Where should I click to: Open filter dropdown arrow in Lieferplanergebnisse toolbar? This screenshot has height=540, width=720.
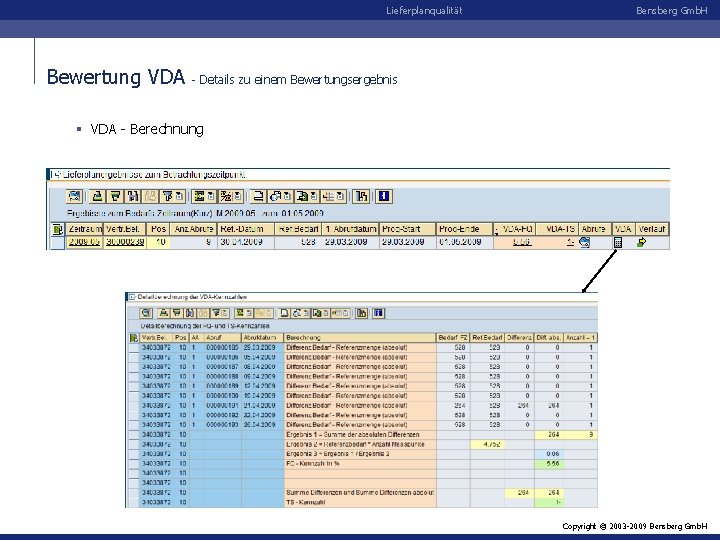(181, 197)
